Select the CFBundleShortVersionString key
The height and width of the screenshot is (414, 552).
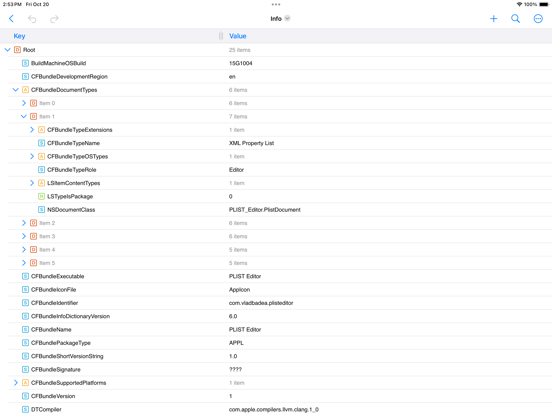pos(67,356)
